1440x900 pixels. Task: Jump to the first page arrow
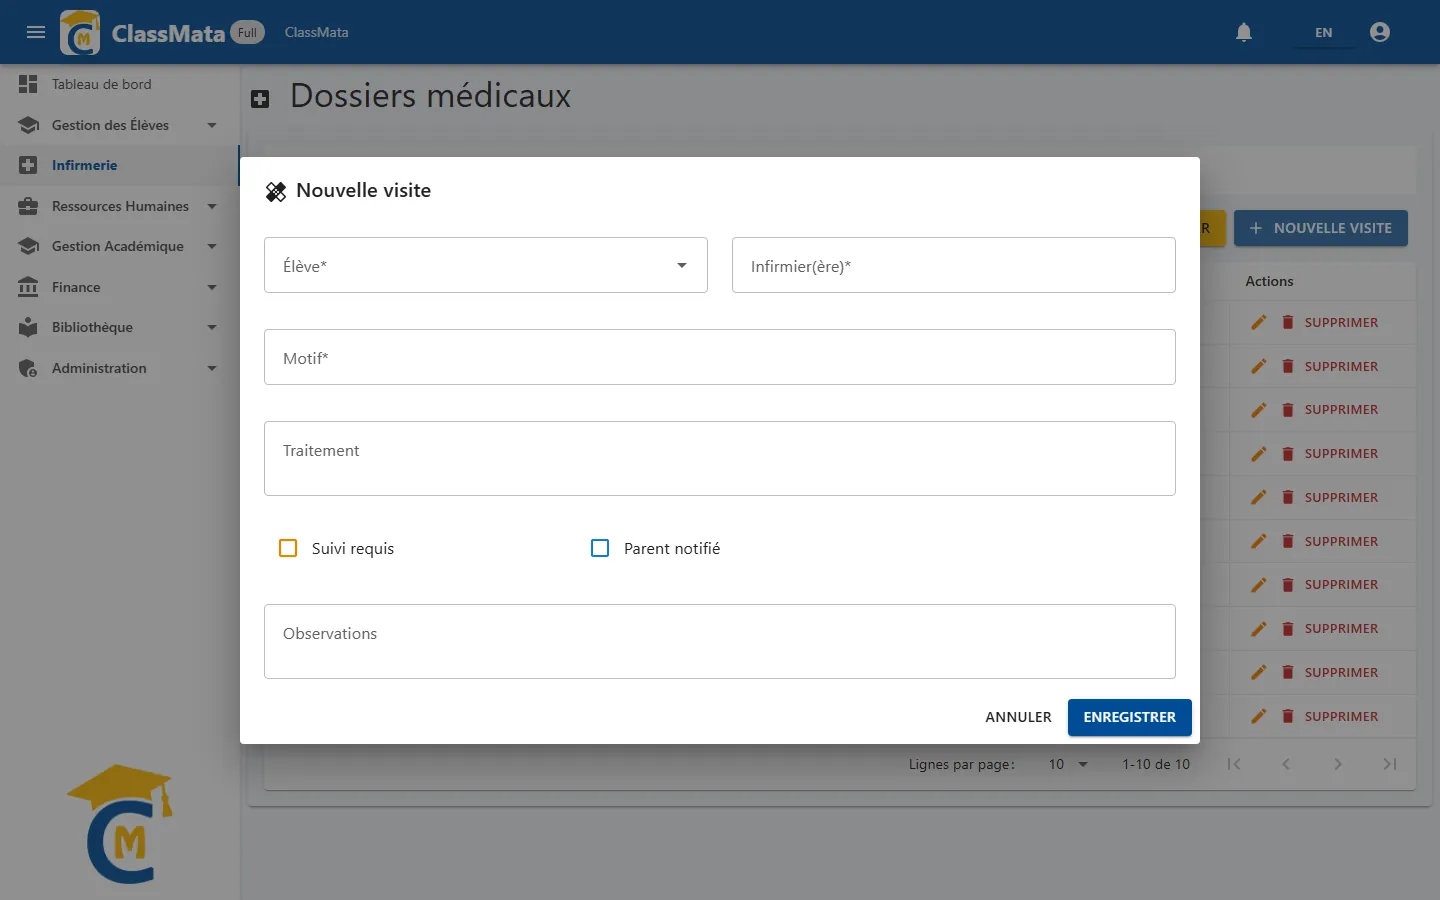click(x=1234, y=764)
